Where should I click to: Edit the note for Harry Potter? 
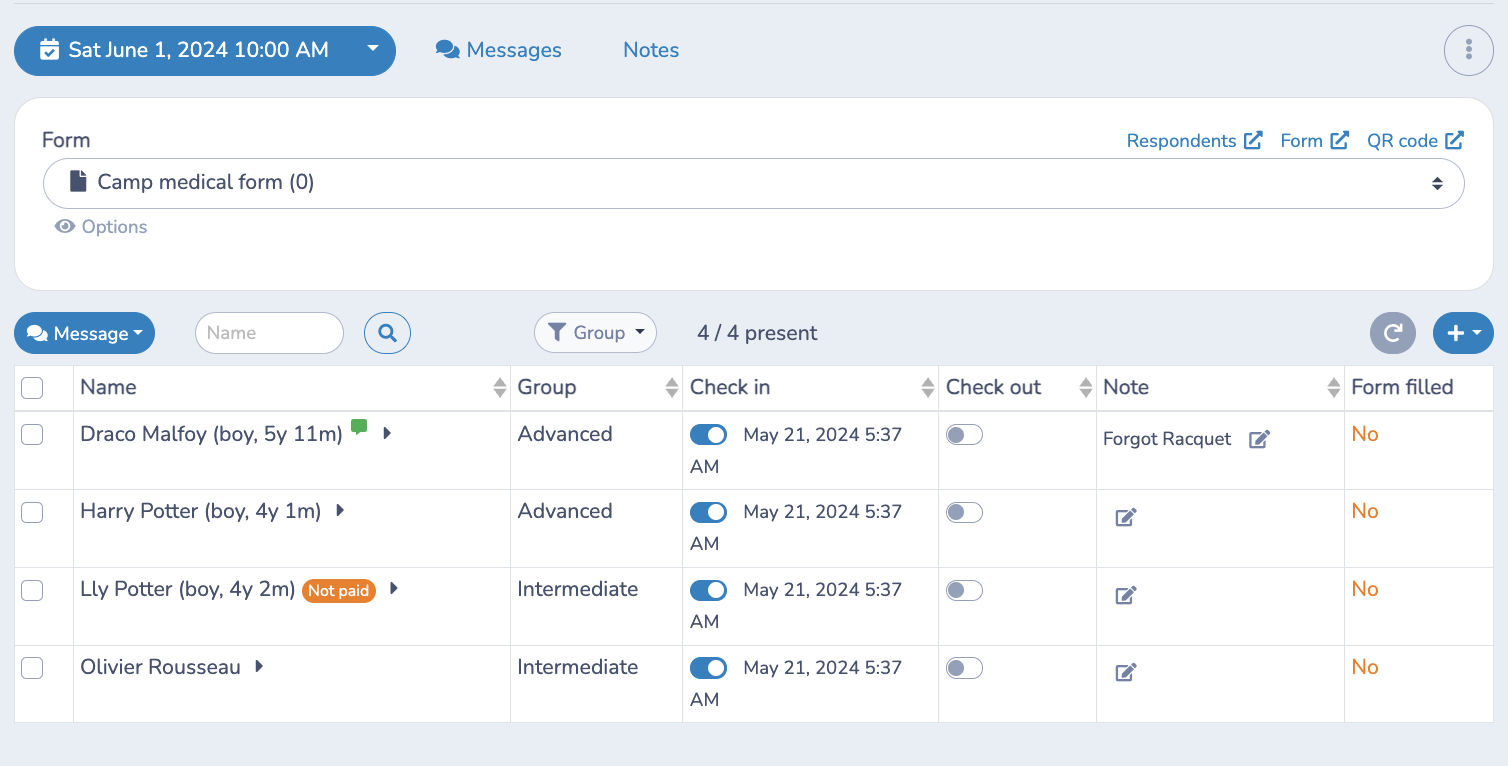pos(1126,517)
